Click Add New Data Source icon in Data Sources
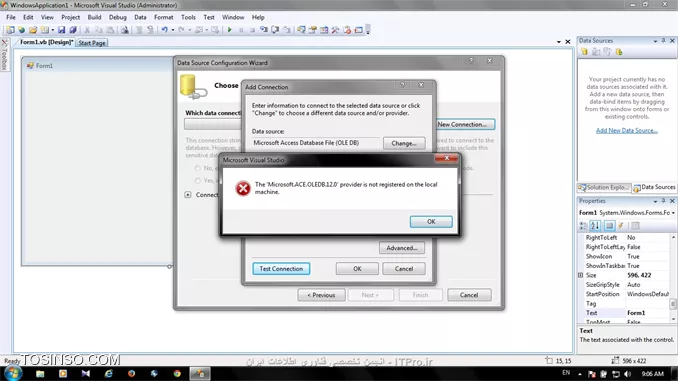 584,52
